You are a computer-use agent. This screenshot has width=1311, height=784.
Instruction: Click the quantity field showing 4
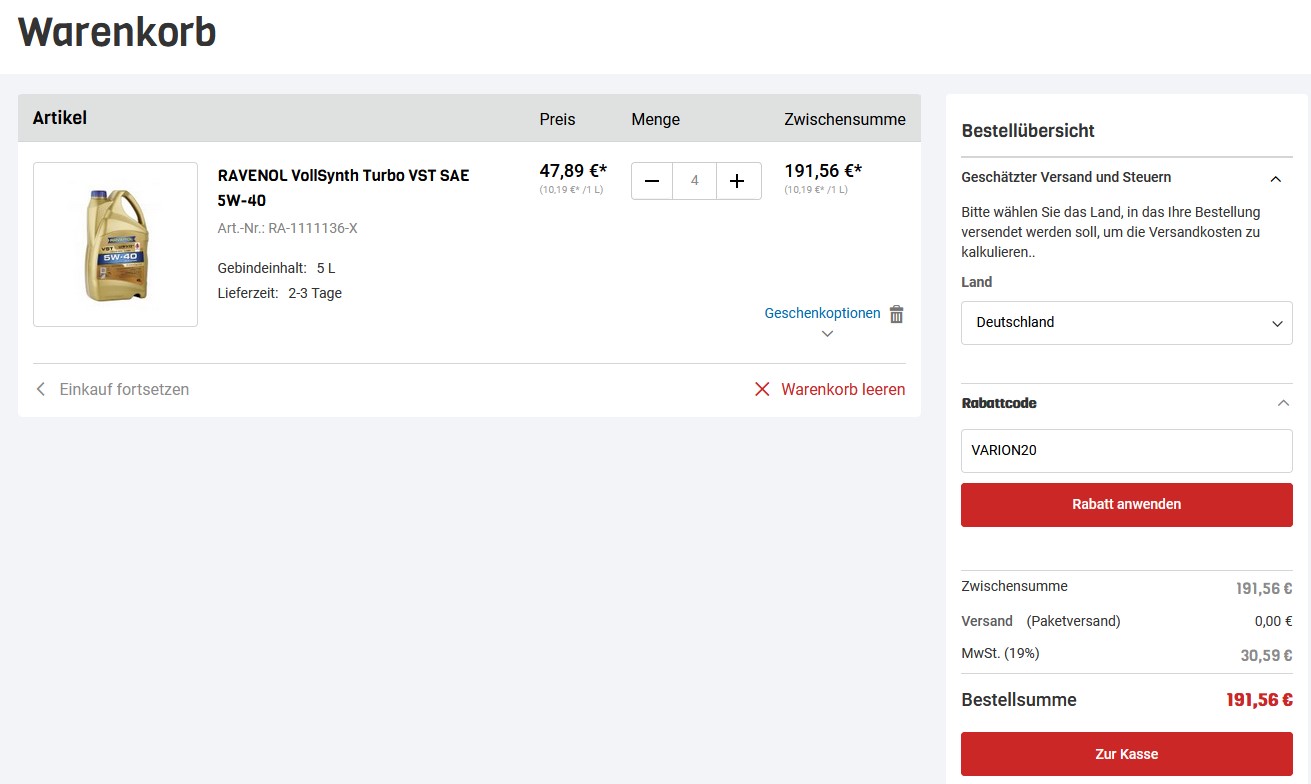point(695,181)
